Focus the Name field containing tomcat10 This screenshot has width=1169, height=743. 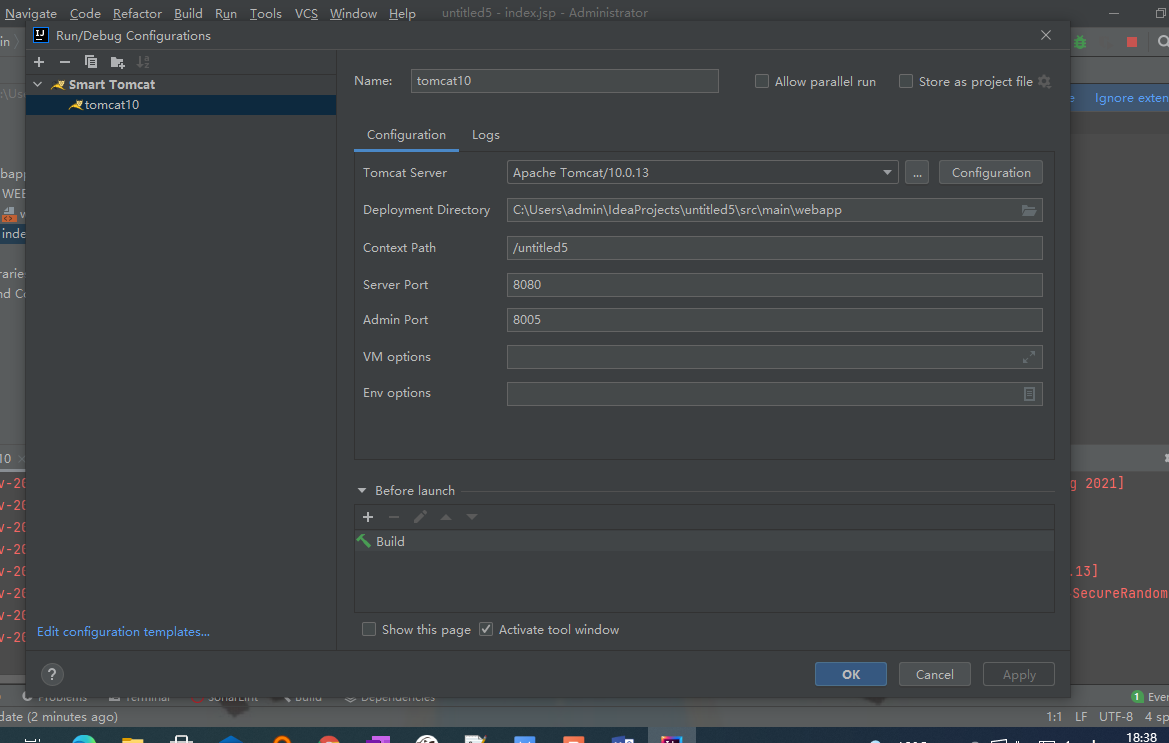tap(564, 80)
